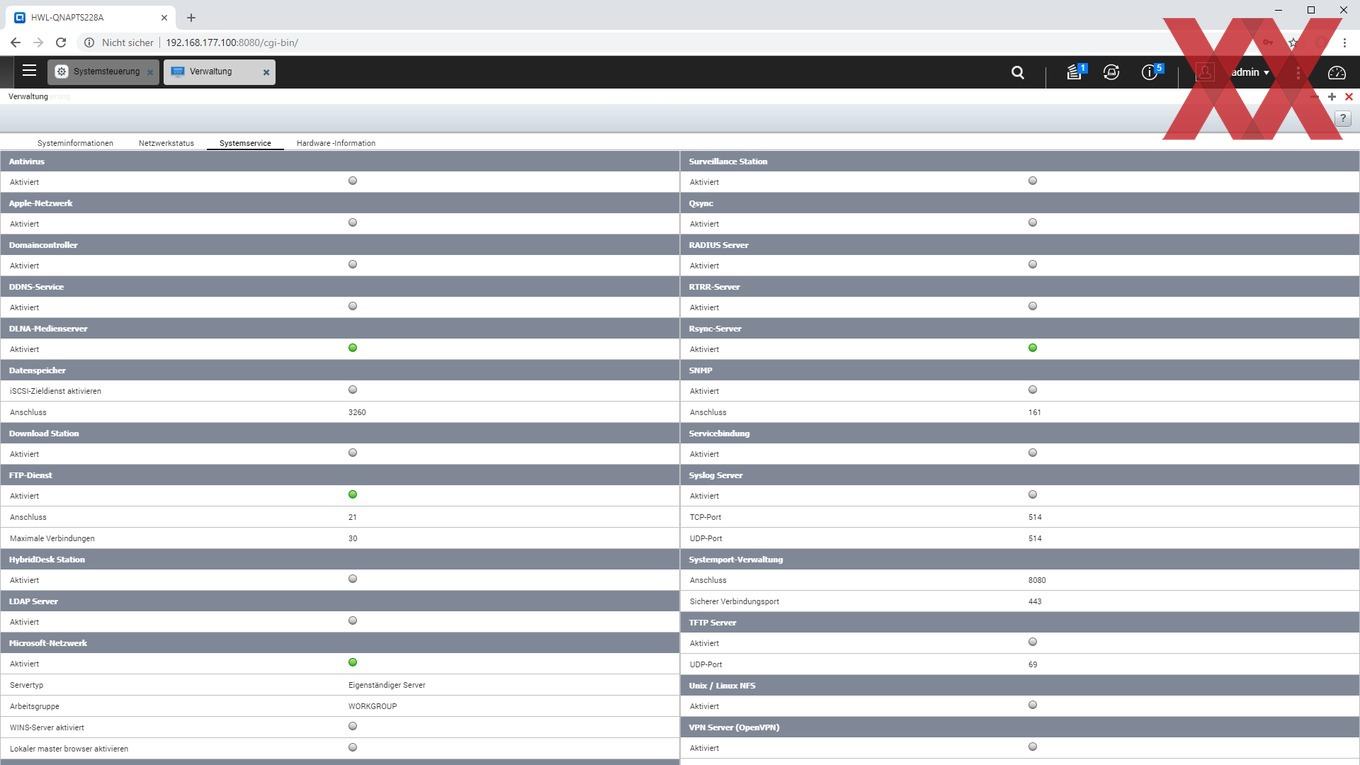Click Antivirus Aktiviert status indicator
Image resolution: width=1360 pixels, height=765 pixels.
(x=353, y=181)
